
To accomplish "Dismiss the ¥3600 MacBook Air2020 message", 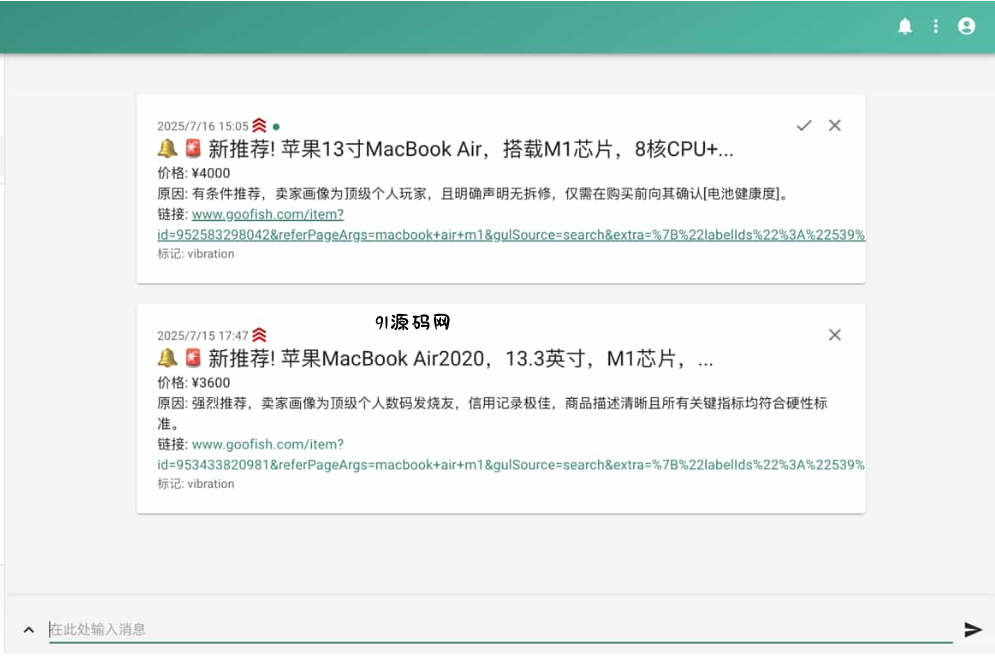I will [834, 335].
